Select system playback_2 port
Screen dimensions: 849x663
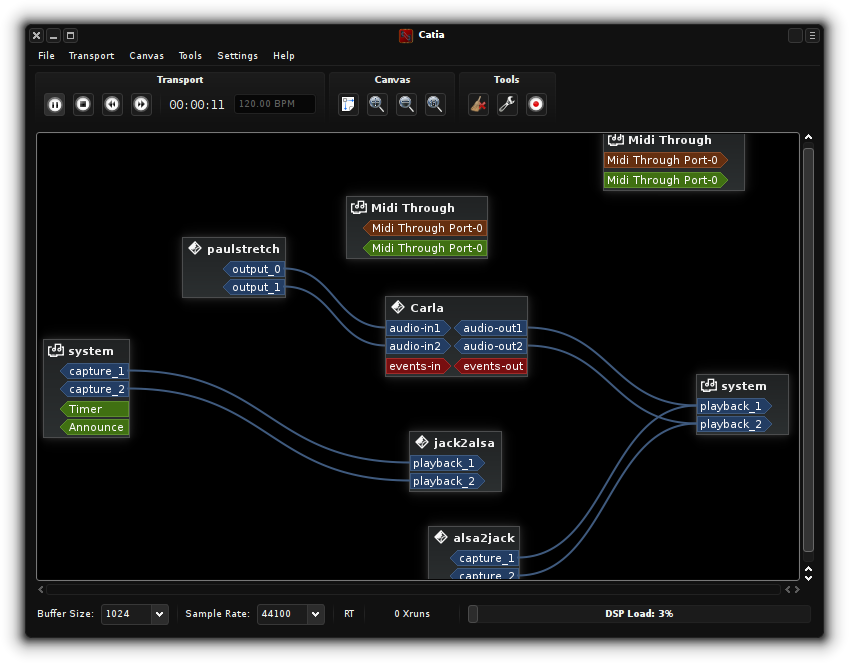[x=734, y=424]
